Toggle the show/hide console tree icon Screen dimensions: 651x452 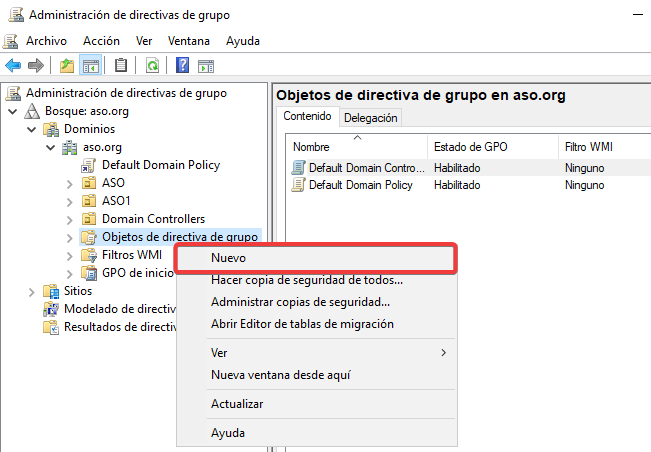click(90, 65)
